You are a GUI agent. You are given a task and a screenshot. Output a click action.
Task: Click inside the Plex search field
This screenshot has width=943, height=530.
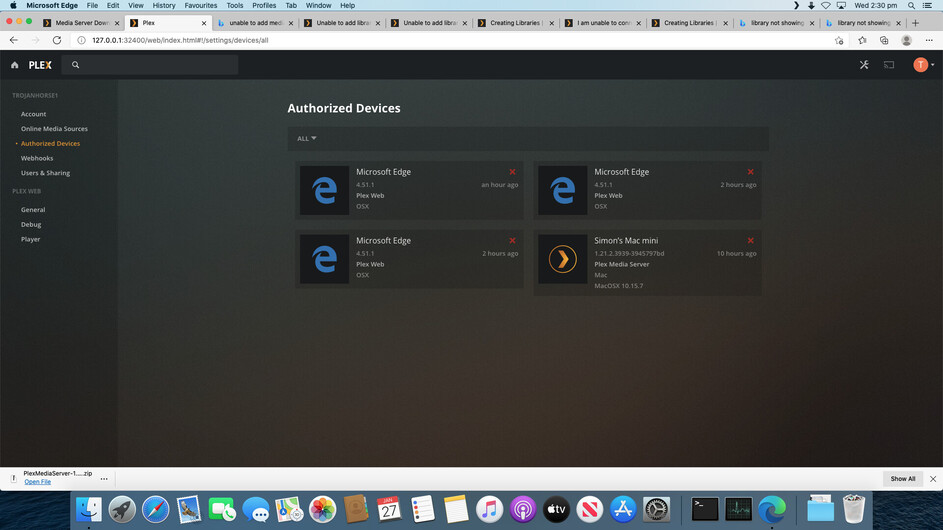(150, 65)
